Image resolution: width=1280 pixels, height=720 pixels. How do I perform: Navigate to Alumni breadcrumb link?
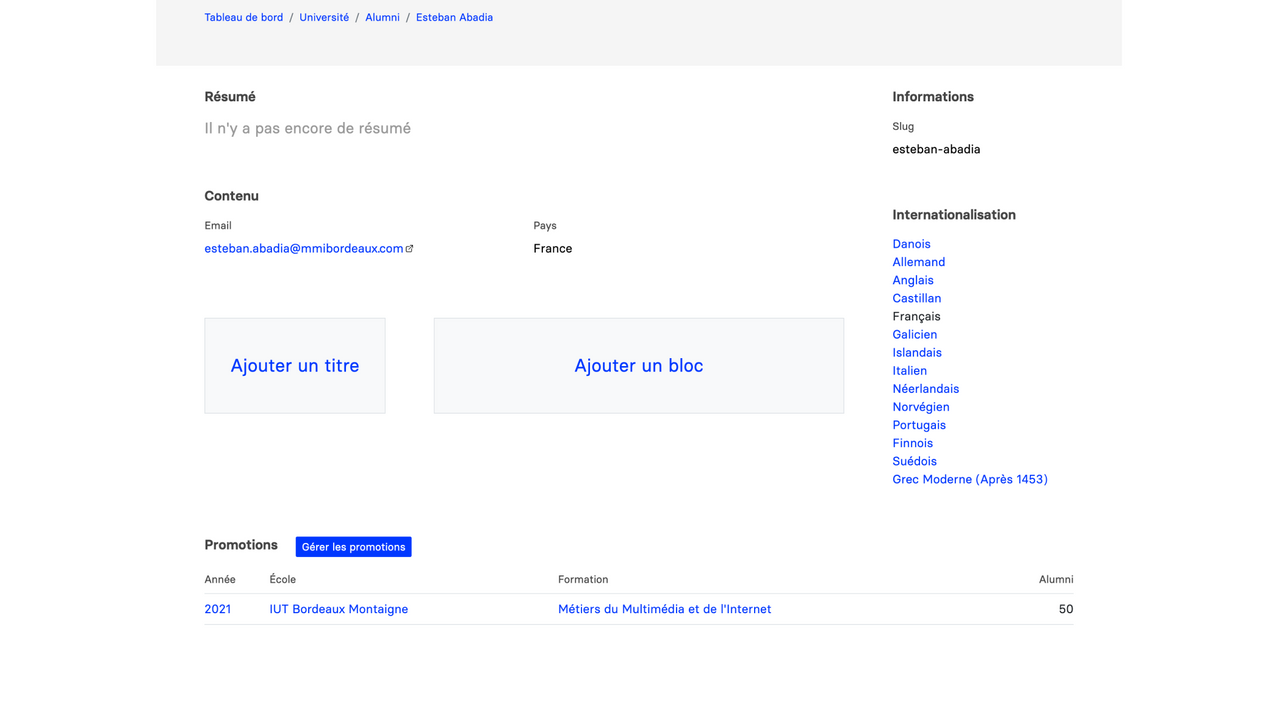[x=382, y=17]
